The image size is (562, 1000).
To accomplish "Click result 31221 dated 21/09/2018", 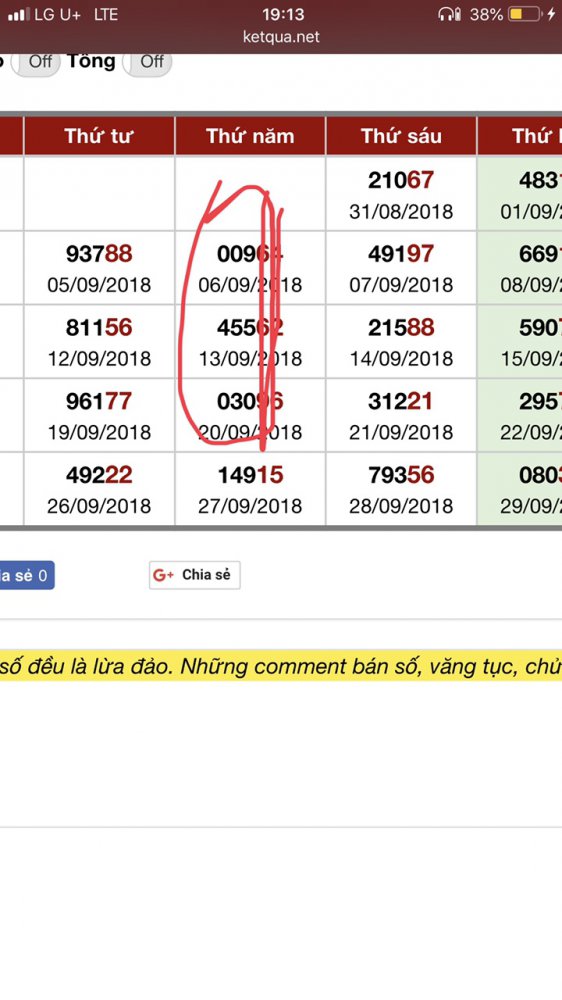I will point(401,415).
